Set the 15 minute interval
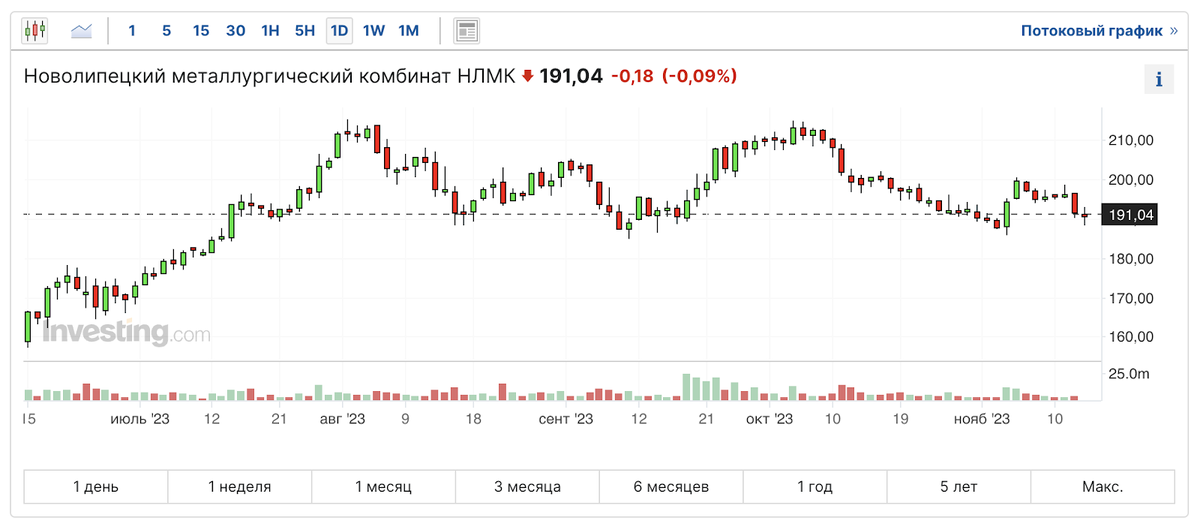 [x=201, y=31]
